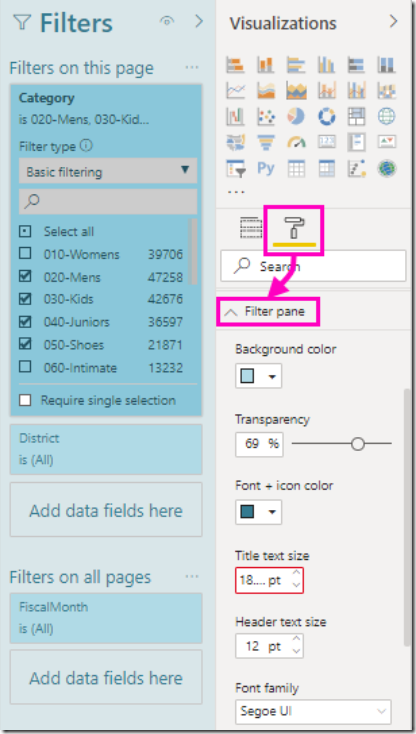Viewport: 416px width, 734px height.
Task: Select the scatter chart visual
Action: [265, 116]
